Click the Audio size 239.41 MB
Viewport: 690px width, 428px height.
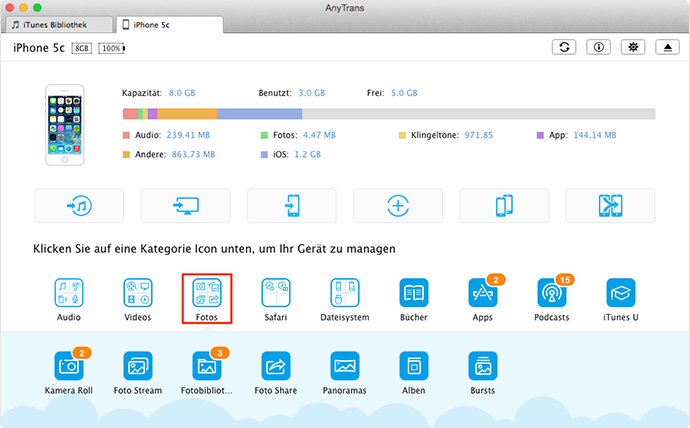pos(188,135)
